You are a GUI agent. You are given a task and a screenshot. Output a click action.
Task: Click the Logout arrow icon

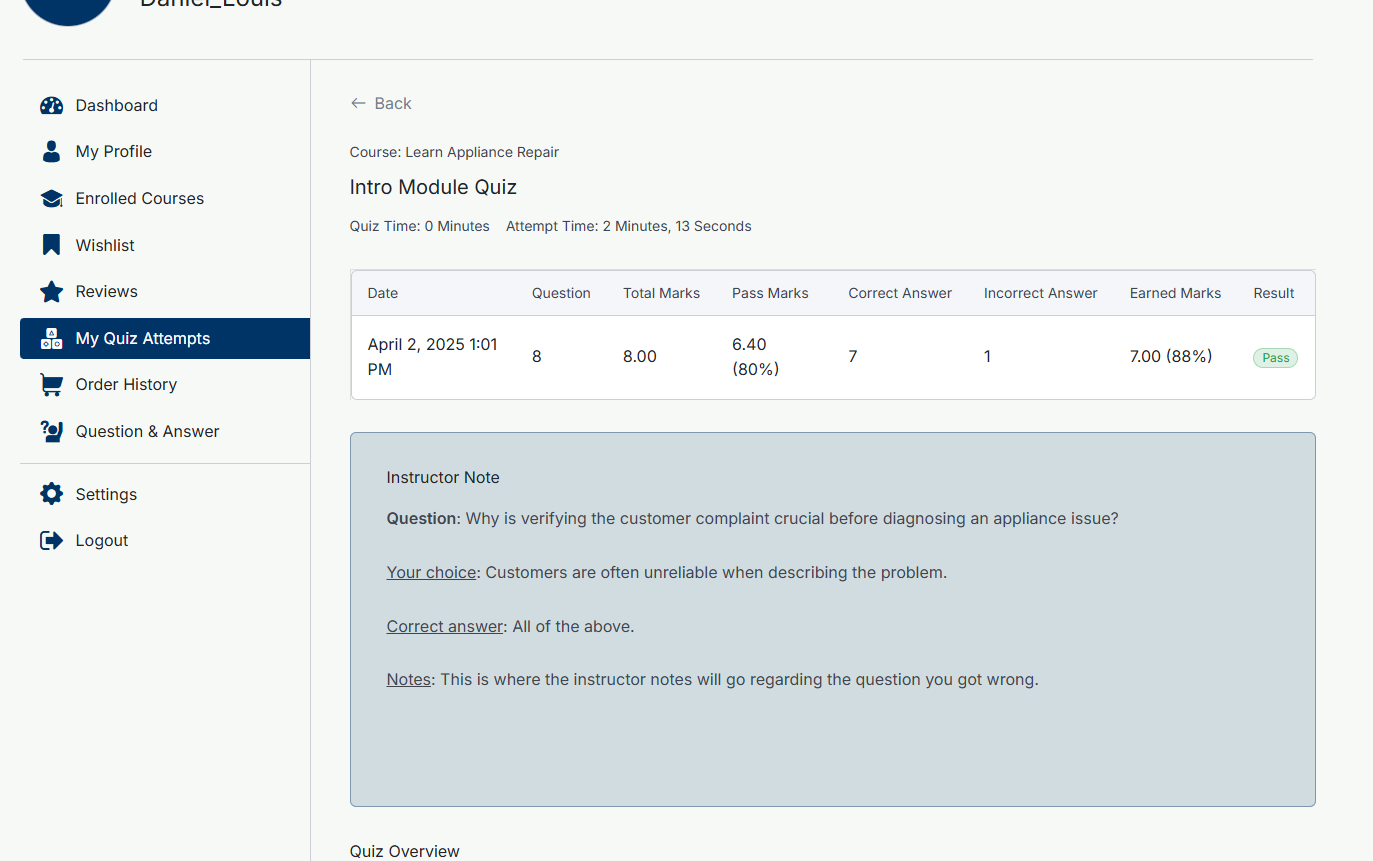pos(51,541)
